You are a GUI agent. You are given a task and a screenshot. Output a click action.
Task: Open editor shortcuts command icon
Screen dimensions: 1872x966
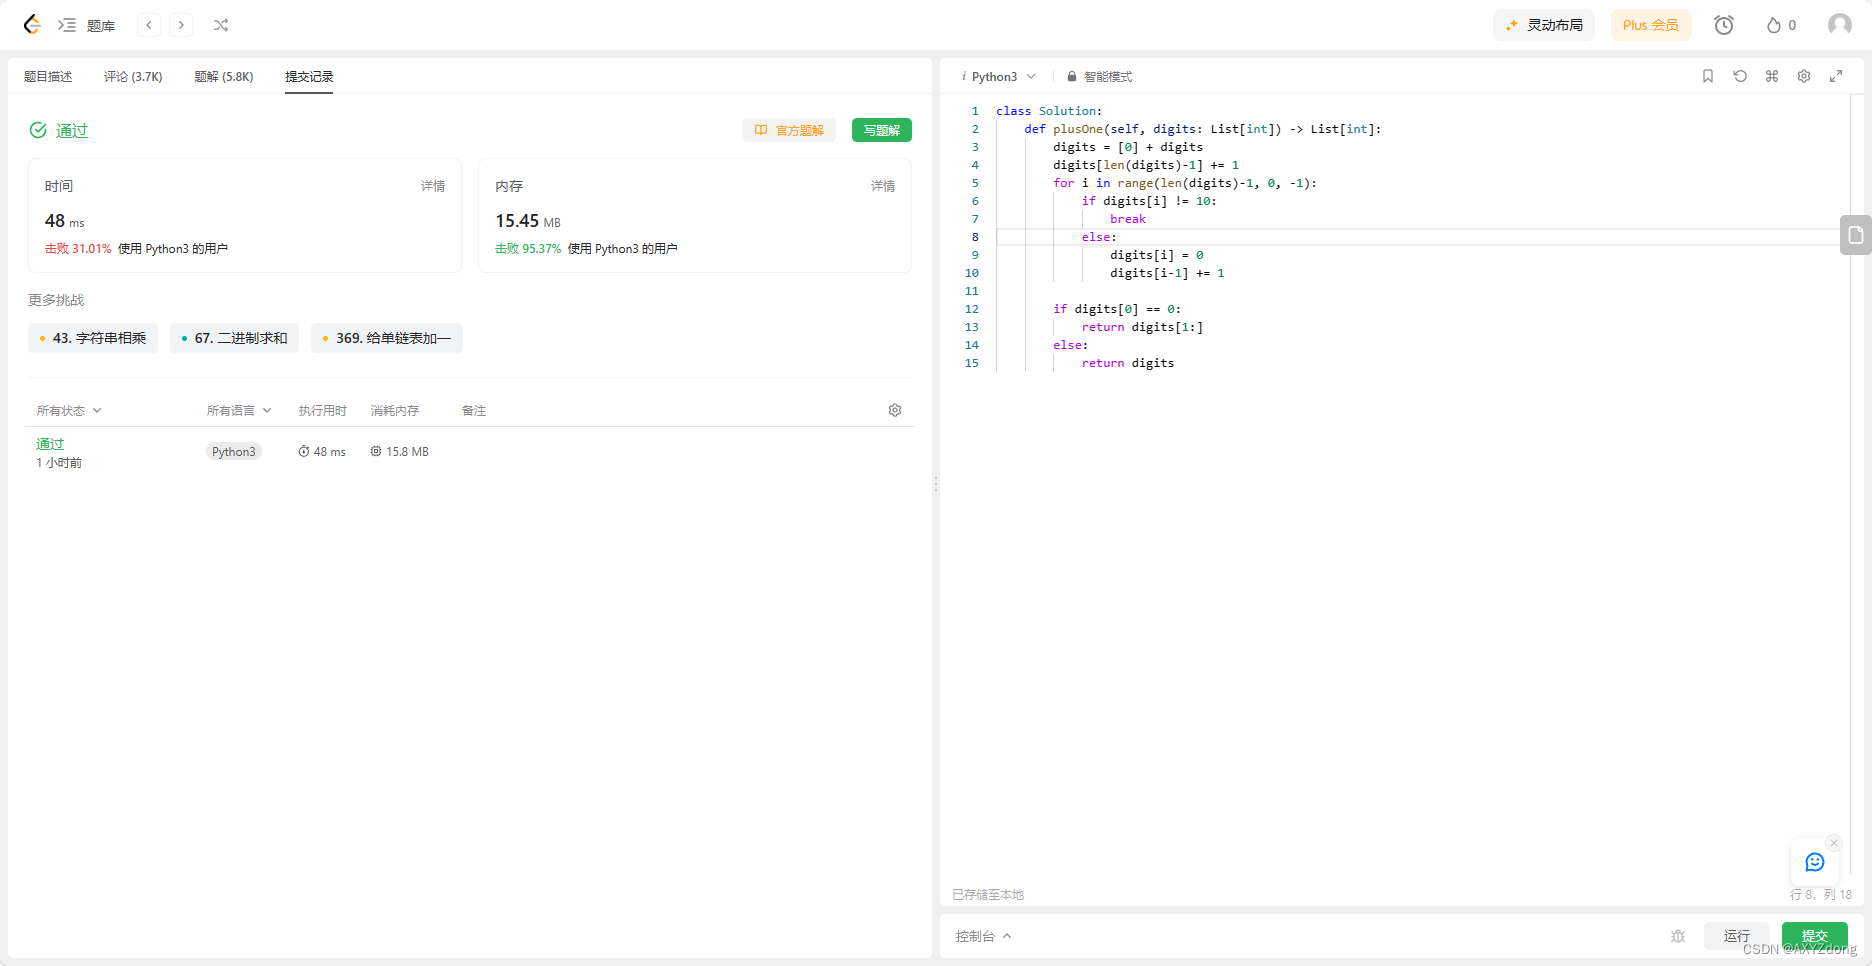[1772, 76]
